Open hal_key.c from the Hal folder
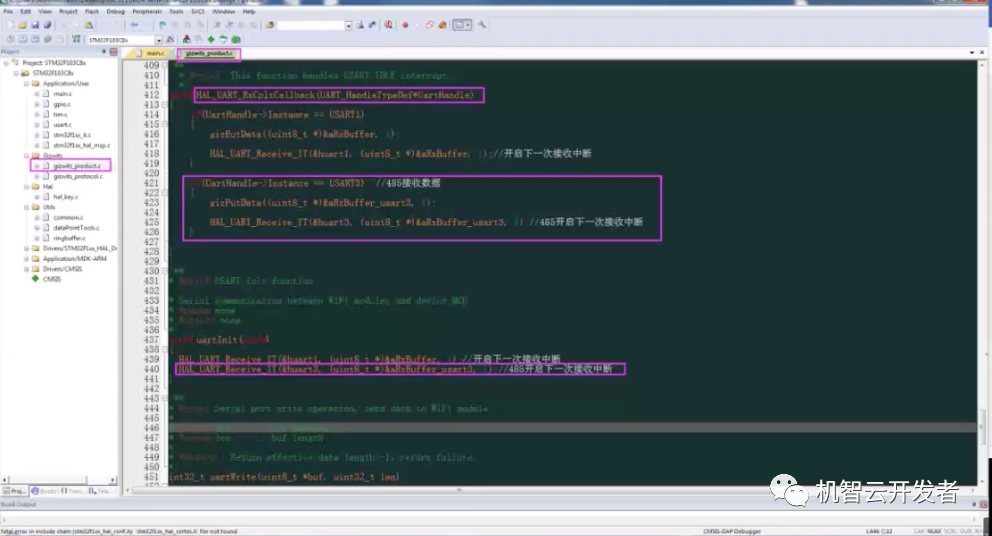Image resolution: width=992 pixels, height=536 pixels. pos(66,197)
